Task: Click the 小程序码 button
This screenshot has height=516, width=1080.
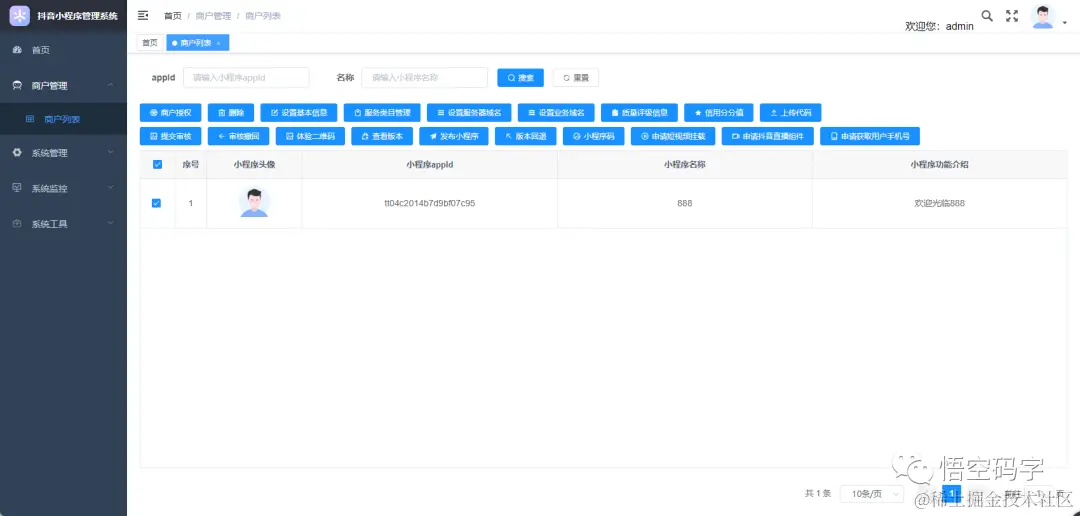Action: 594,136
